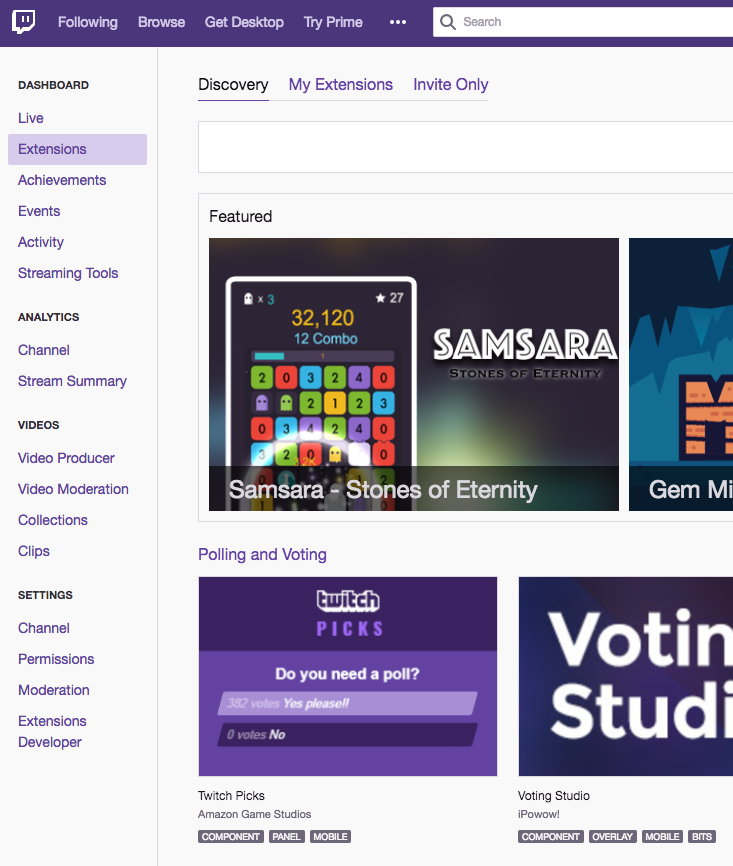The height and width of the screenshot is (866, 733).
Task: Click the Twitch Picks title text
Action: [x=231, y=796]
